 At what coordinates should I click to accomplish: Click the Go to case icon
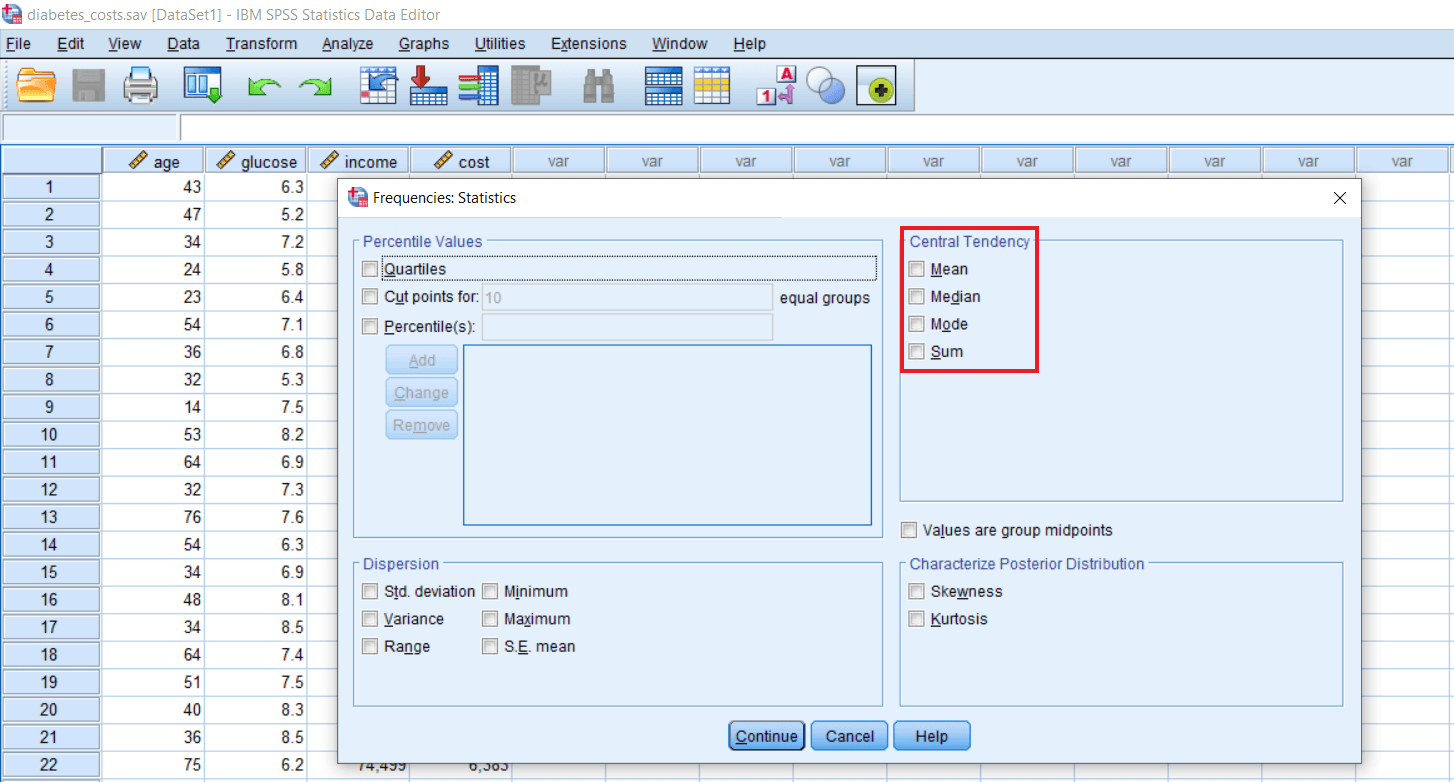(x=378, y=86)
